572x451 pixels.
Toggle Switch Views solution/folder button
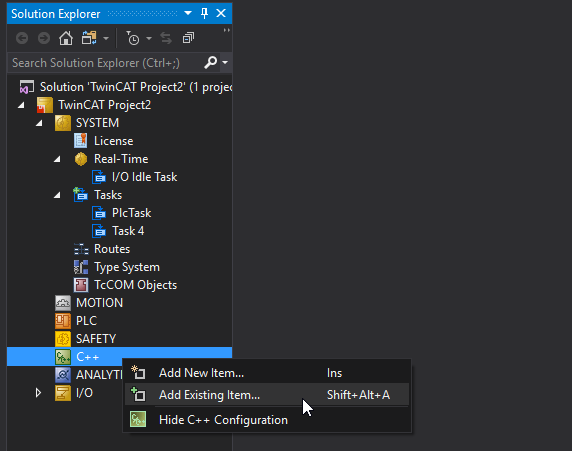[89, 38]
